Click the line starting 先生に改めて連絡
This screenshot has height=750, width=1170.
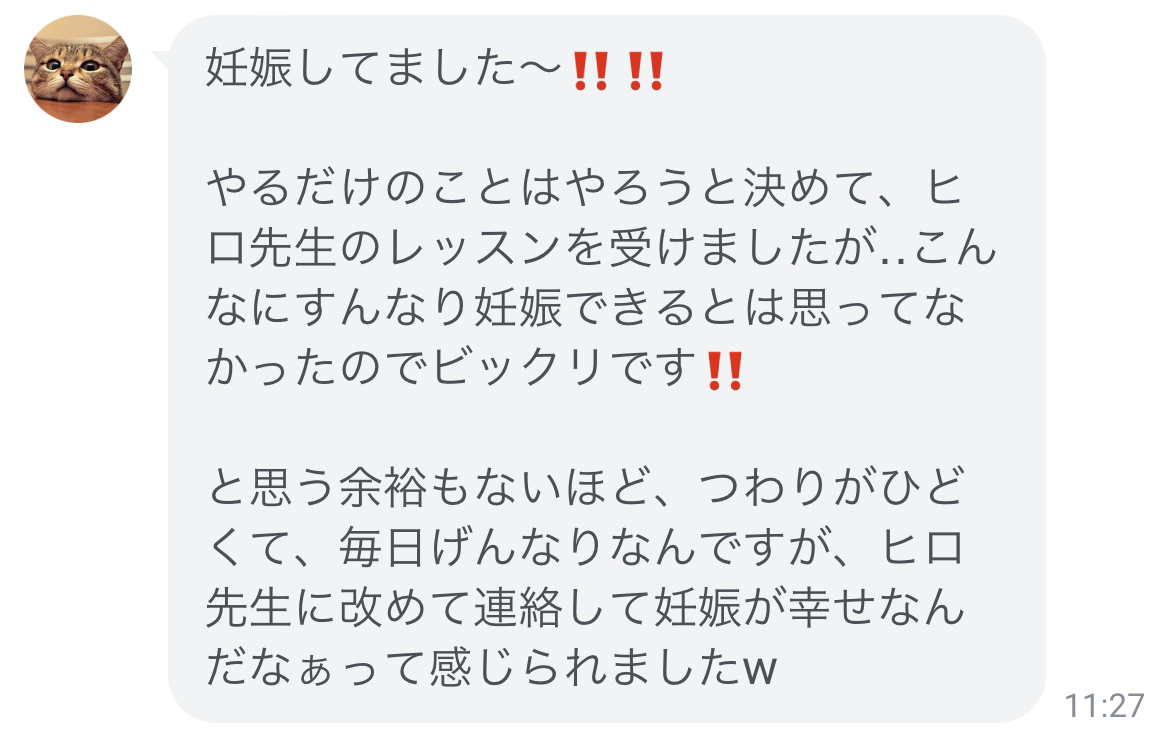pyautogui.click(x=586, y=607)
